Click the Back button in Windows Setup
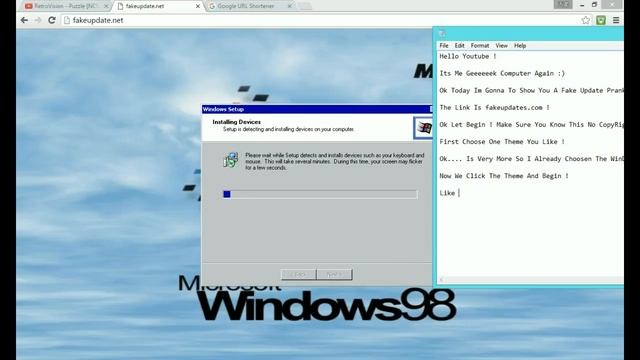 (298, 274)
